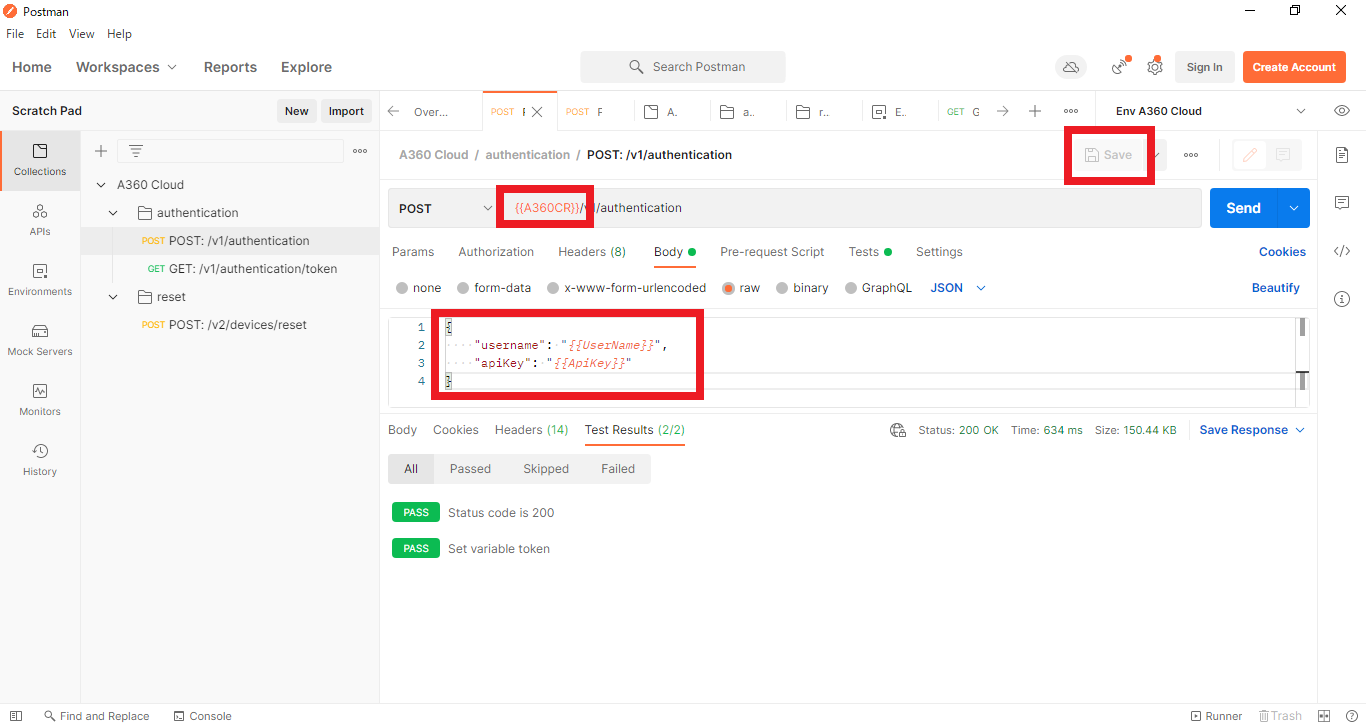This screenshot has height=728, width=1366.
Task: Click the blue Send button
Action: [x=1244, y=208]
